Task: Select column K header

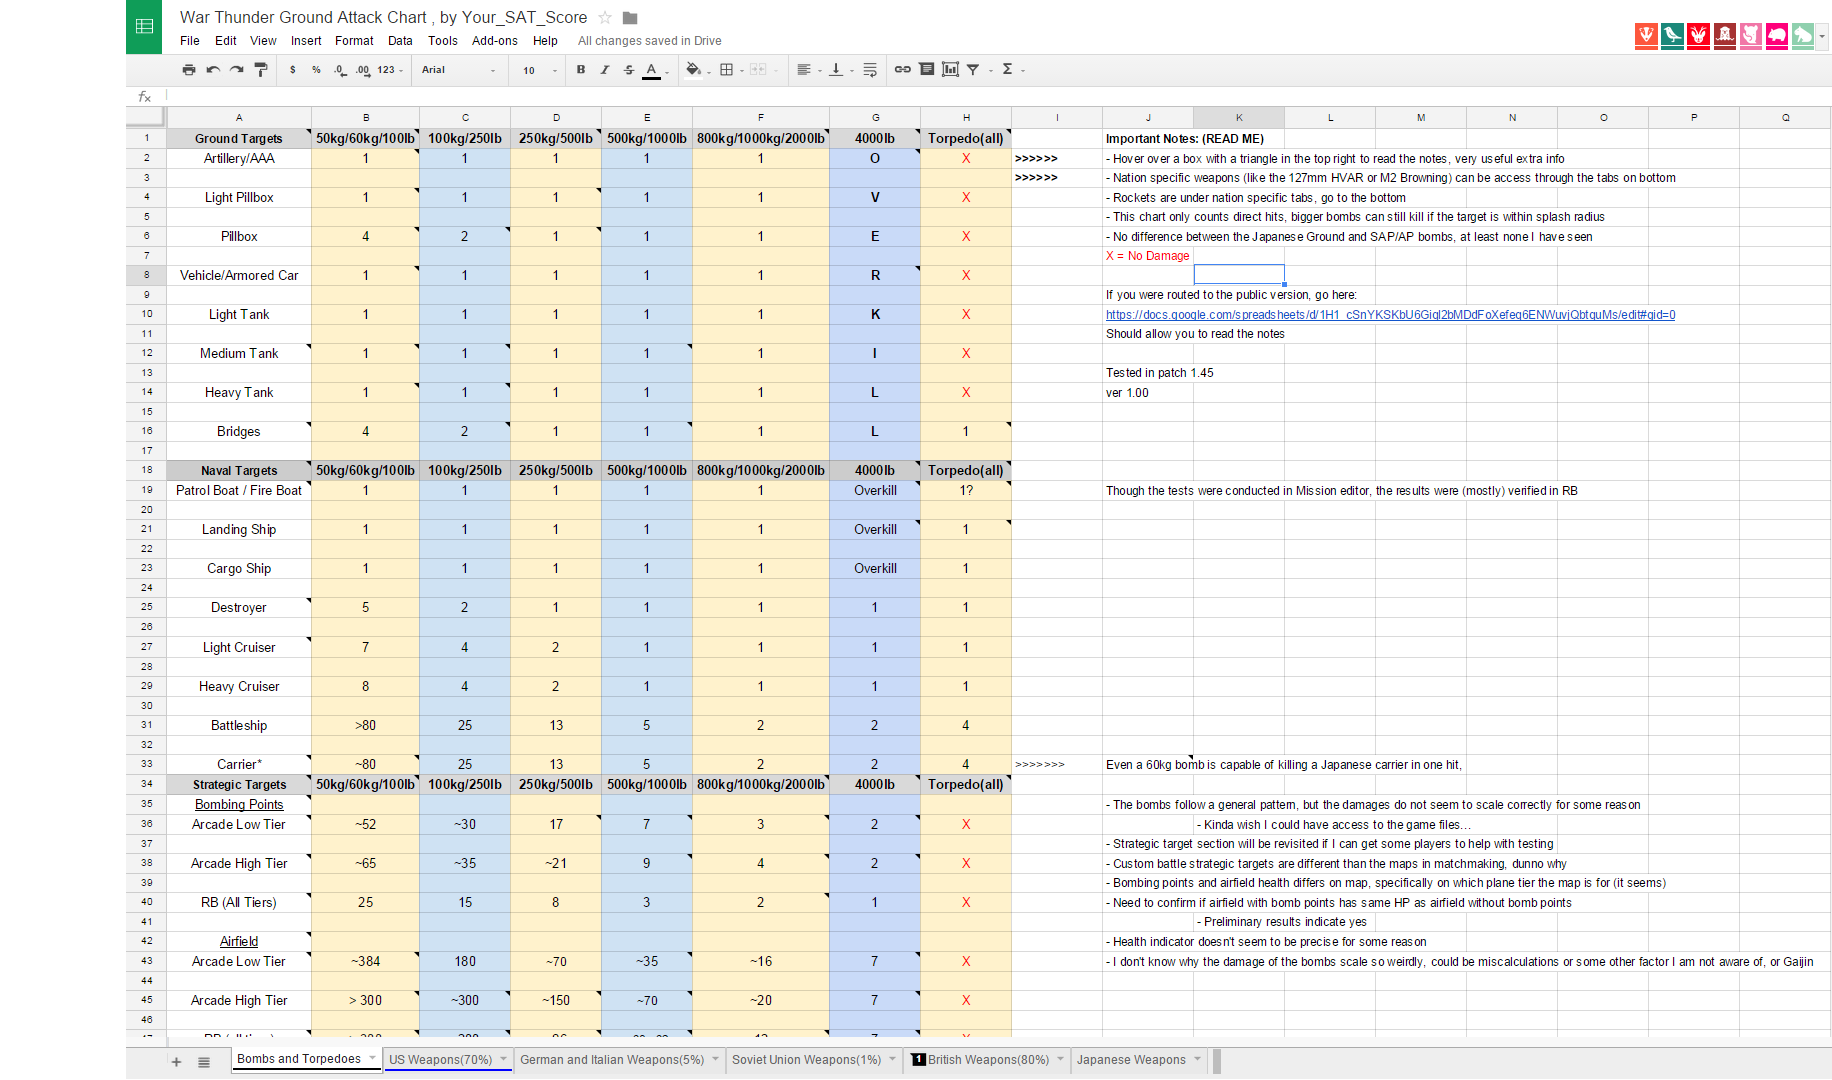Action: tap(1239, 118)
